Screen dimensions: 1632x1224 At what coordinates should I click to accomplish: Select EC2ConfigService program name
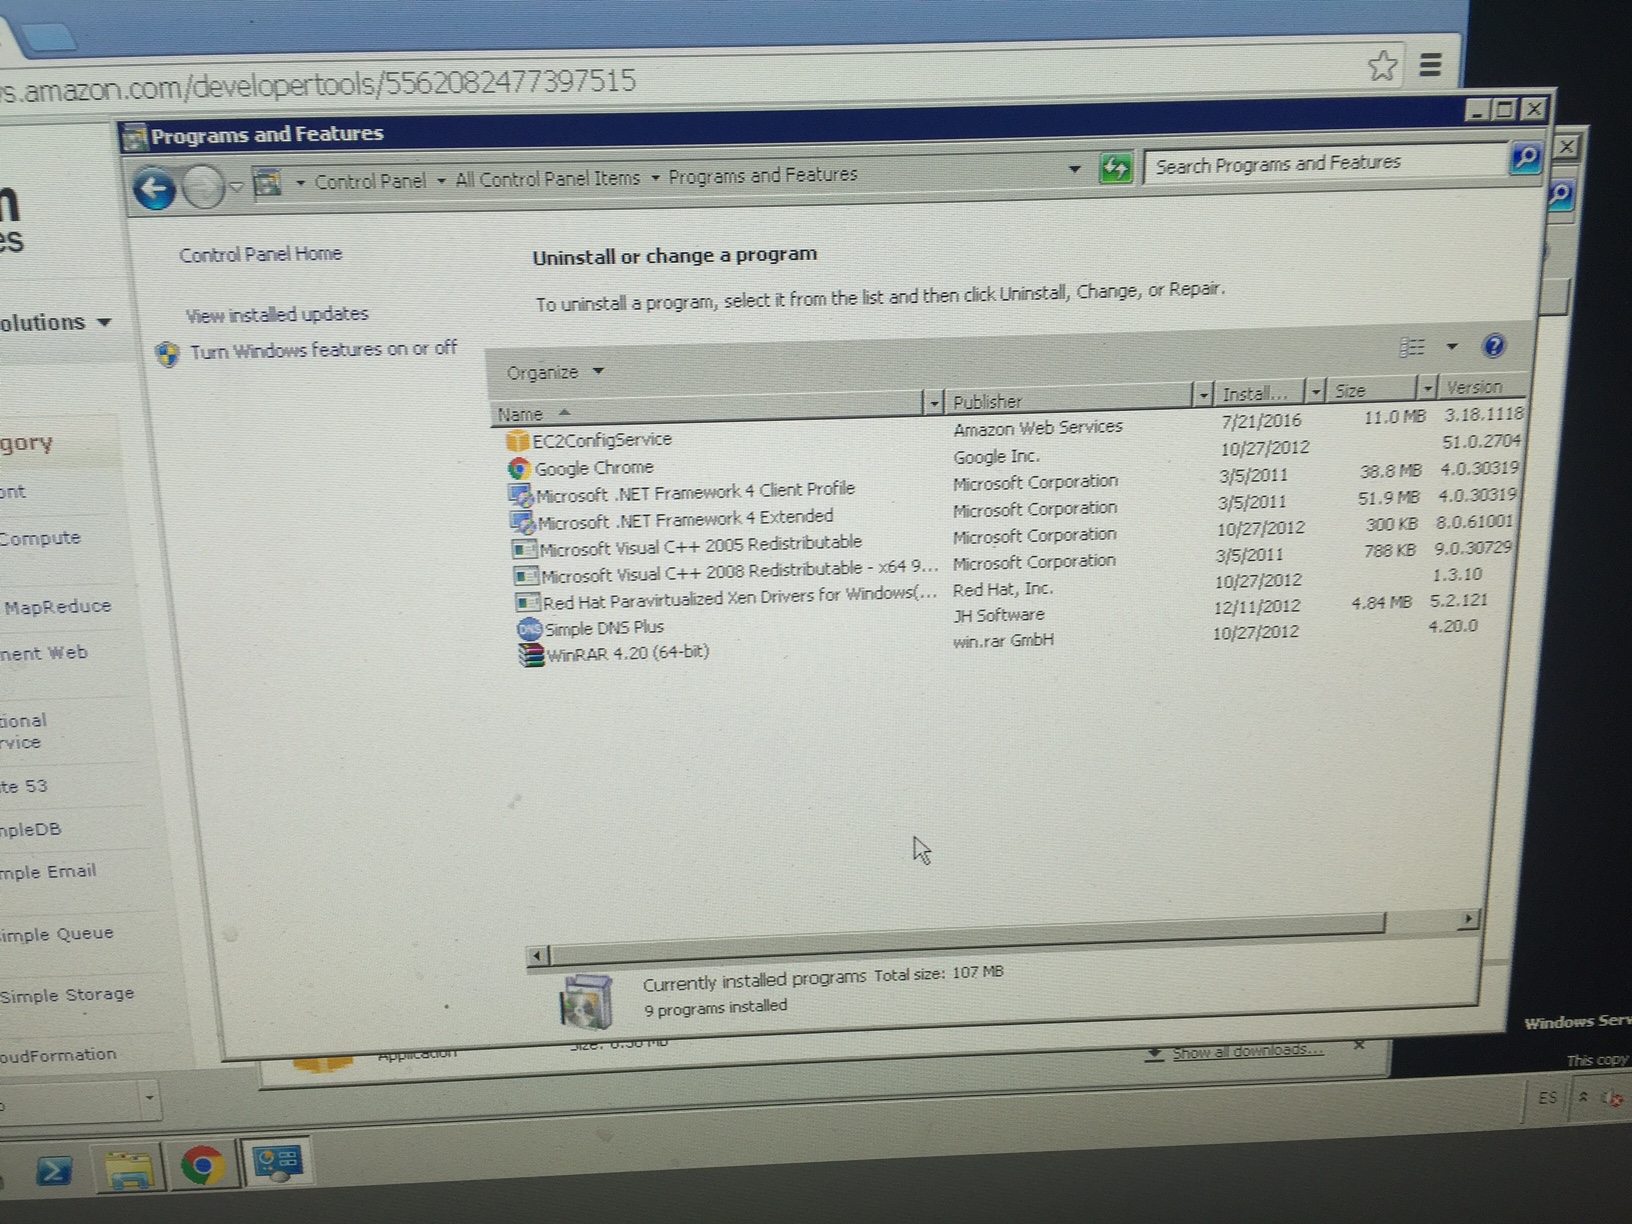click(x=602, y=439)
